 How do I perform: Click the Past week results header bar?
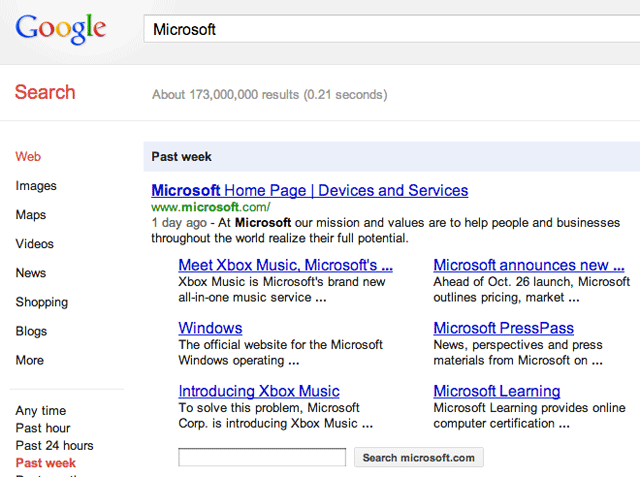pos(391,157)
